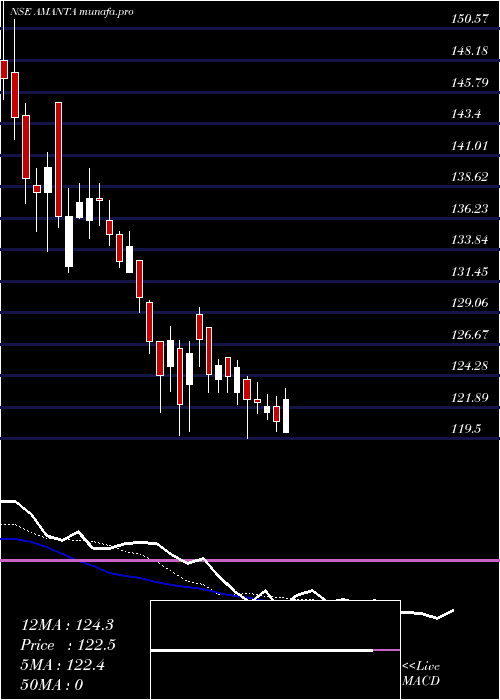Select price label 121.89
This screenshot has height=700, width=500.
pyautogui.click(x=470, y=398)
